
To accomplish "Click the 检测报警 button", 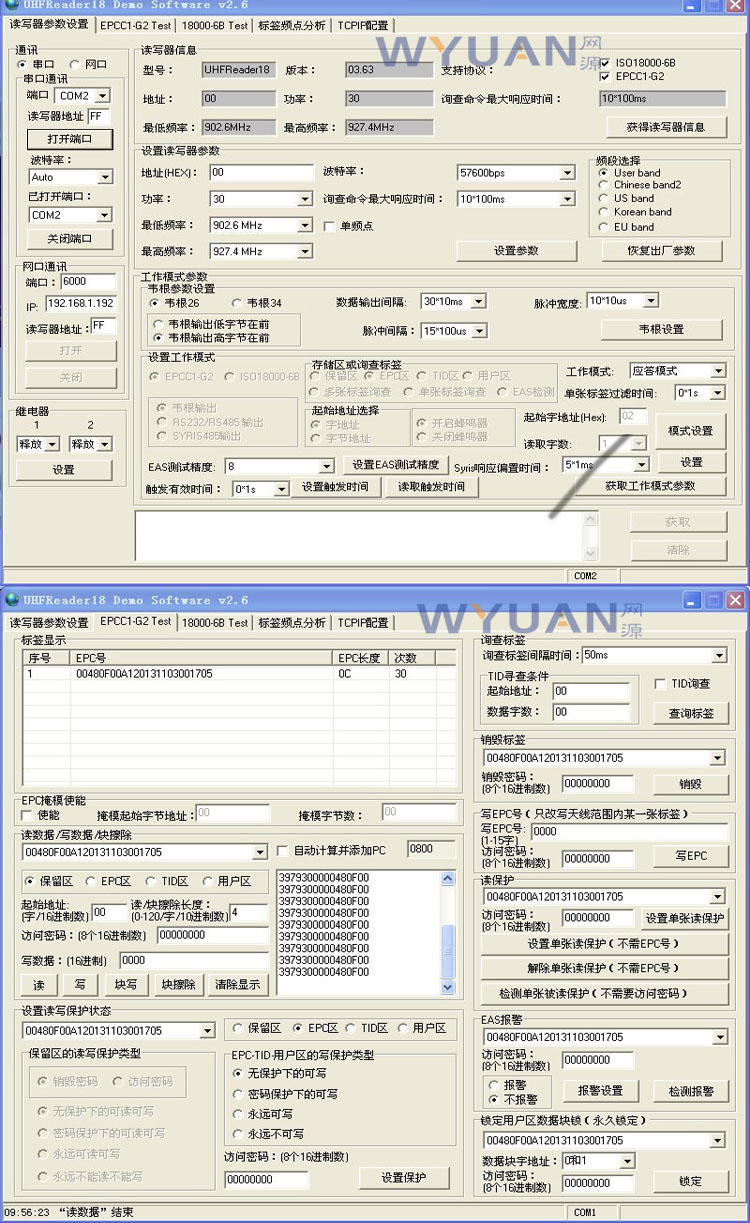I will pos(690,1091).
